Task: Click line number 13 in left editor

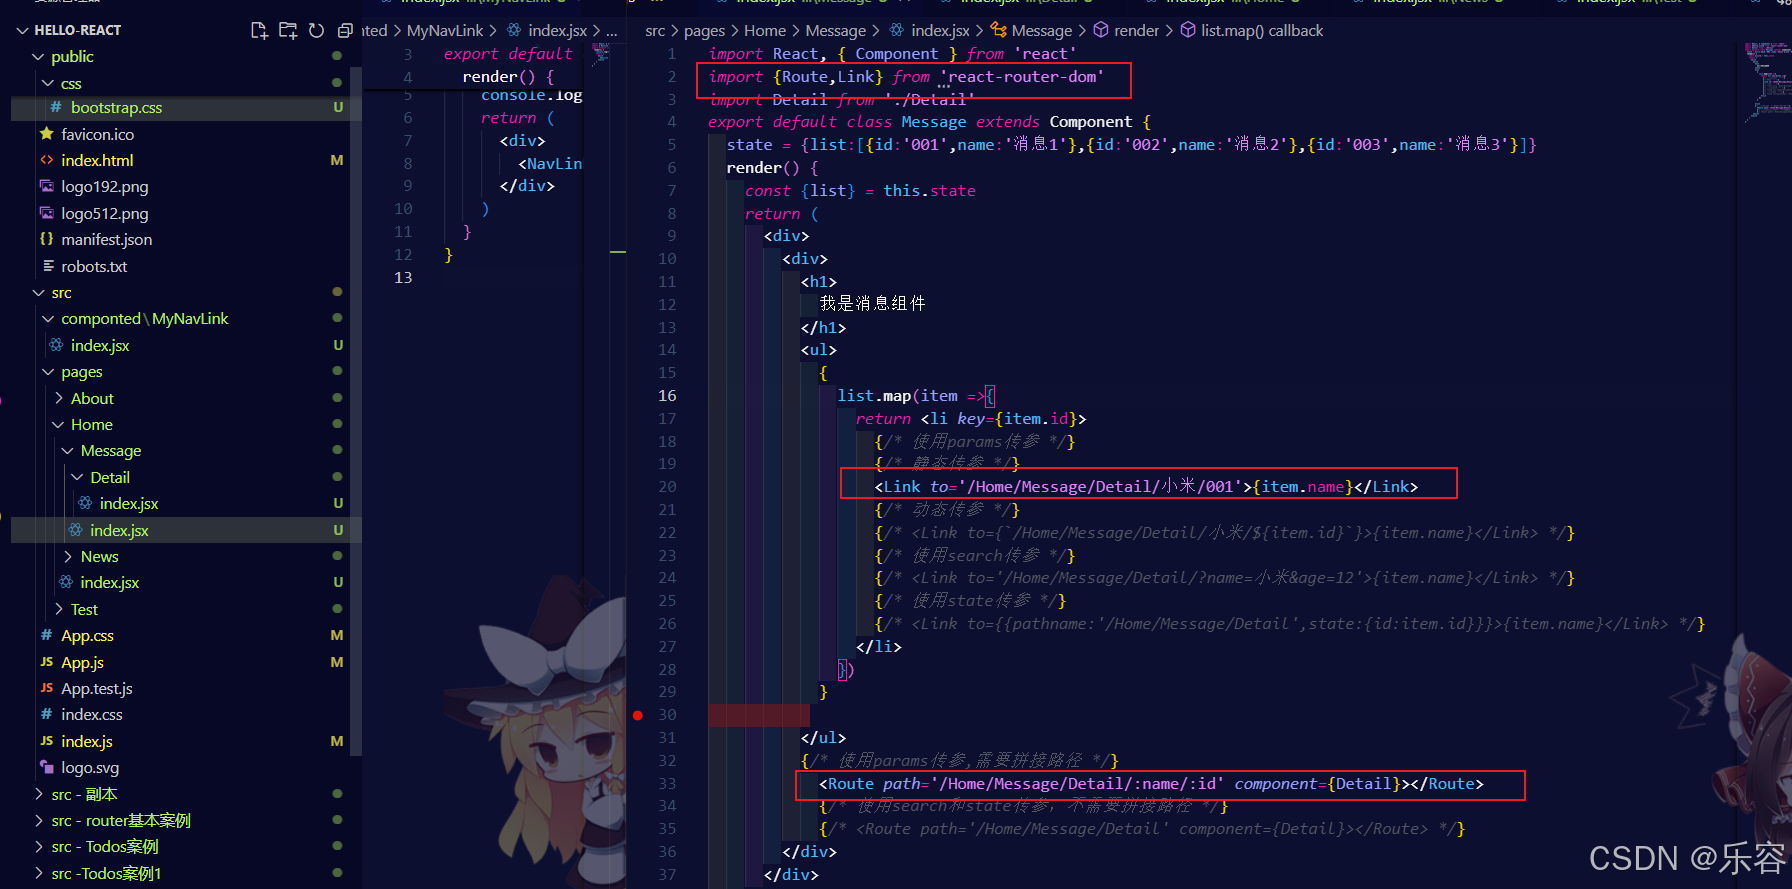Action: 403,277
